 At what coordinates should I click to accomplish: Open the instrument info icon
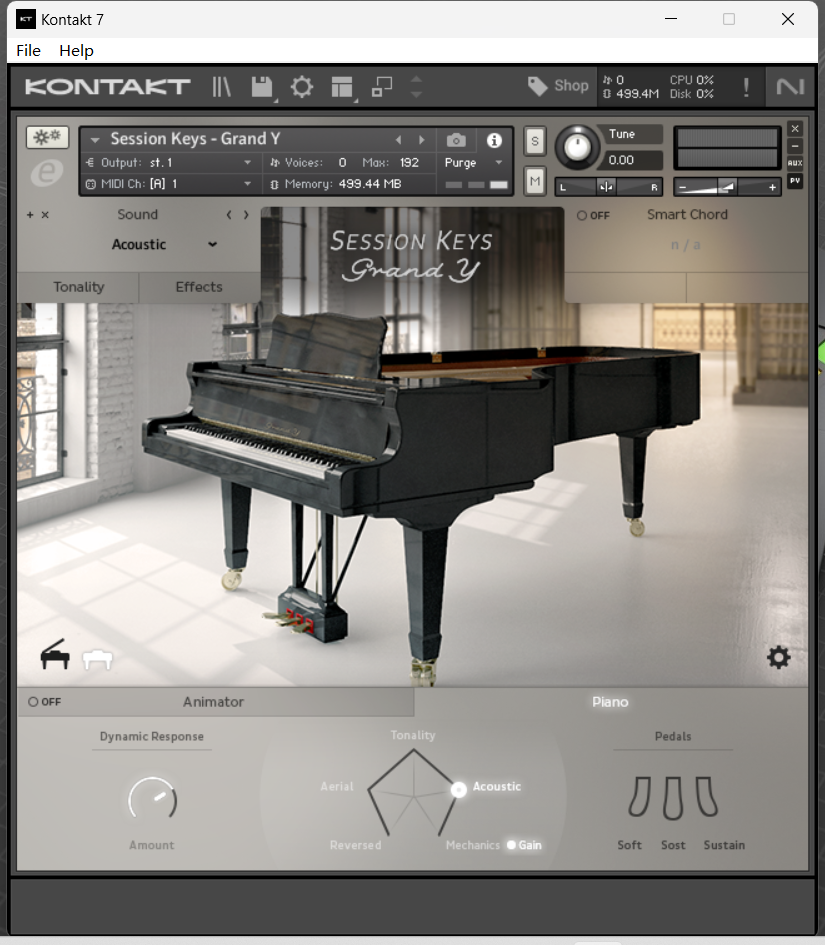[x=493, y=140]
